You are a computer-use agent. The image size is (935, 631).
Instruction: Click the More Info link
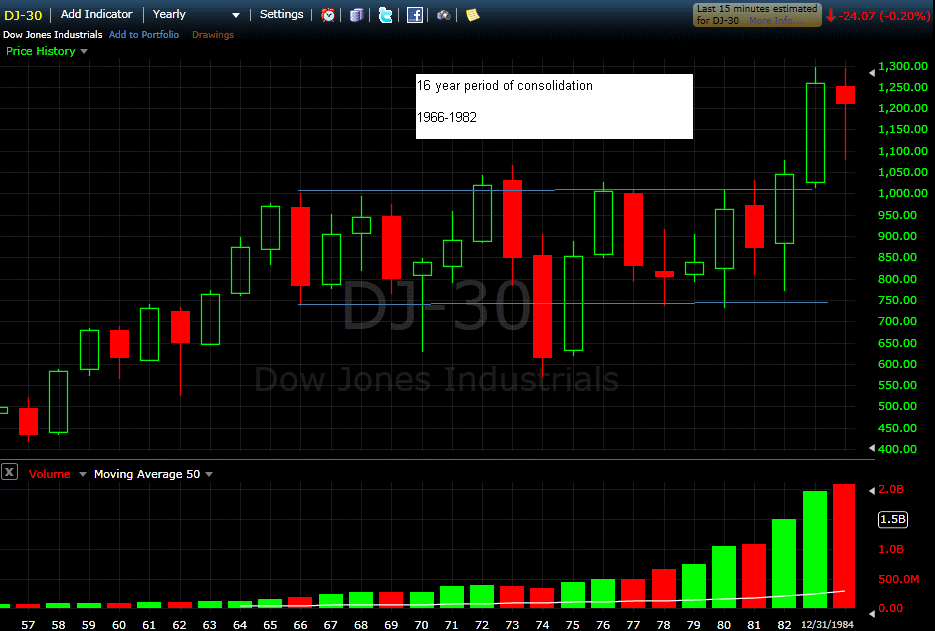point(776,21)
